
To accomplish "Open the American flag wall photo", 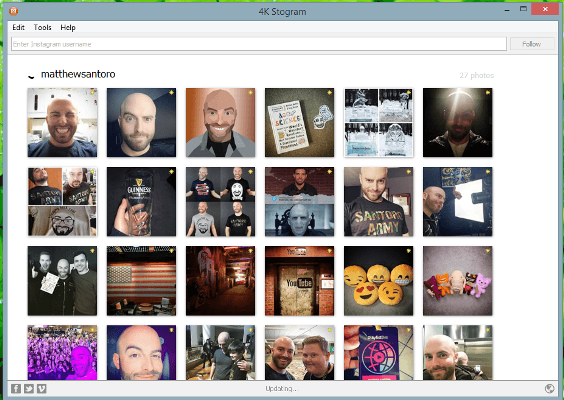I will [141, 281].
